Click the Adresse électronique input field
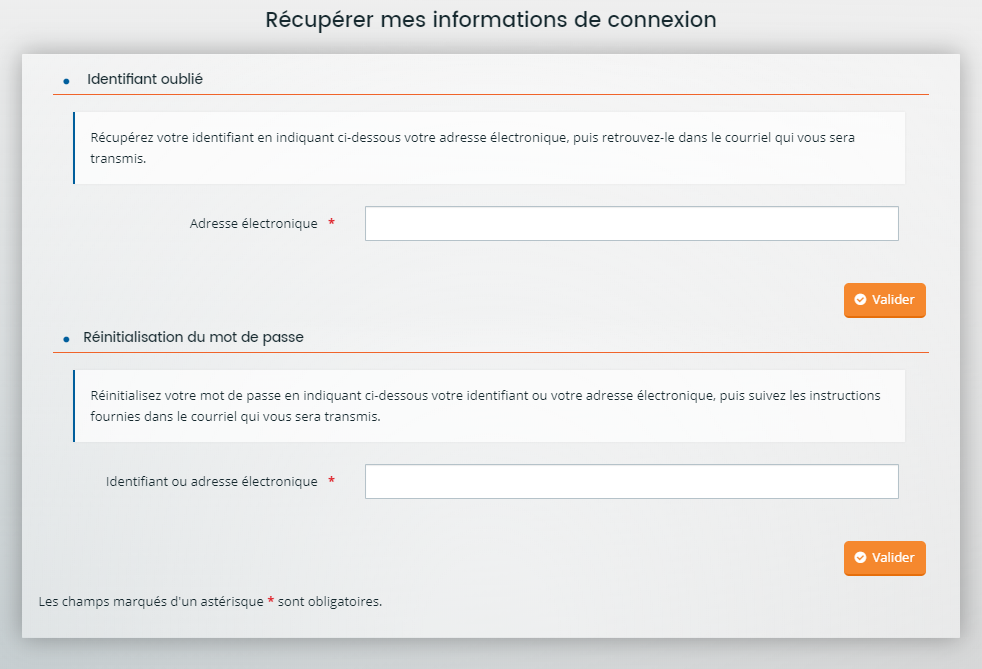 point(631,224)
